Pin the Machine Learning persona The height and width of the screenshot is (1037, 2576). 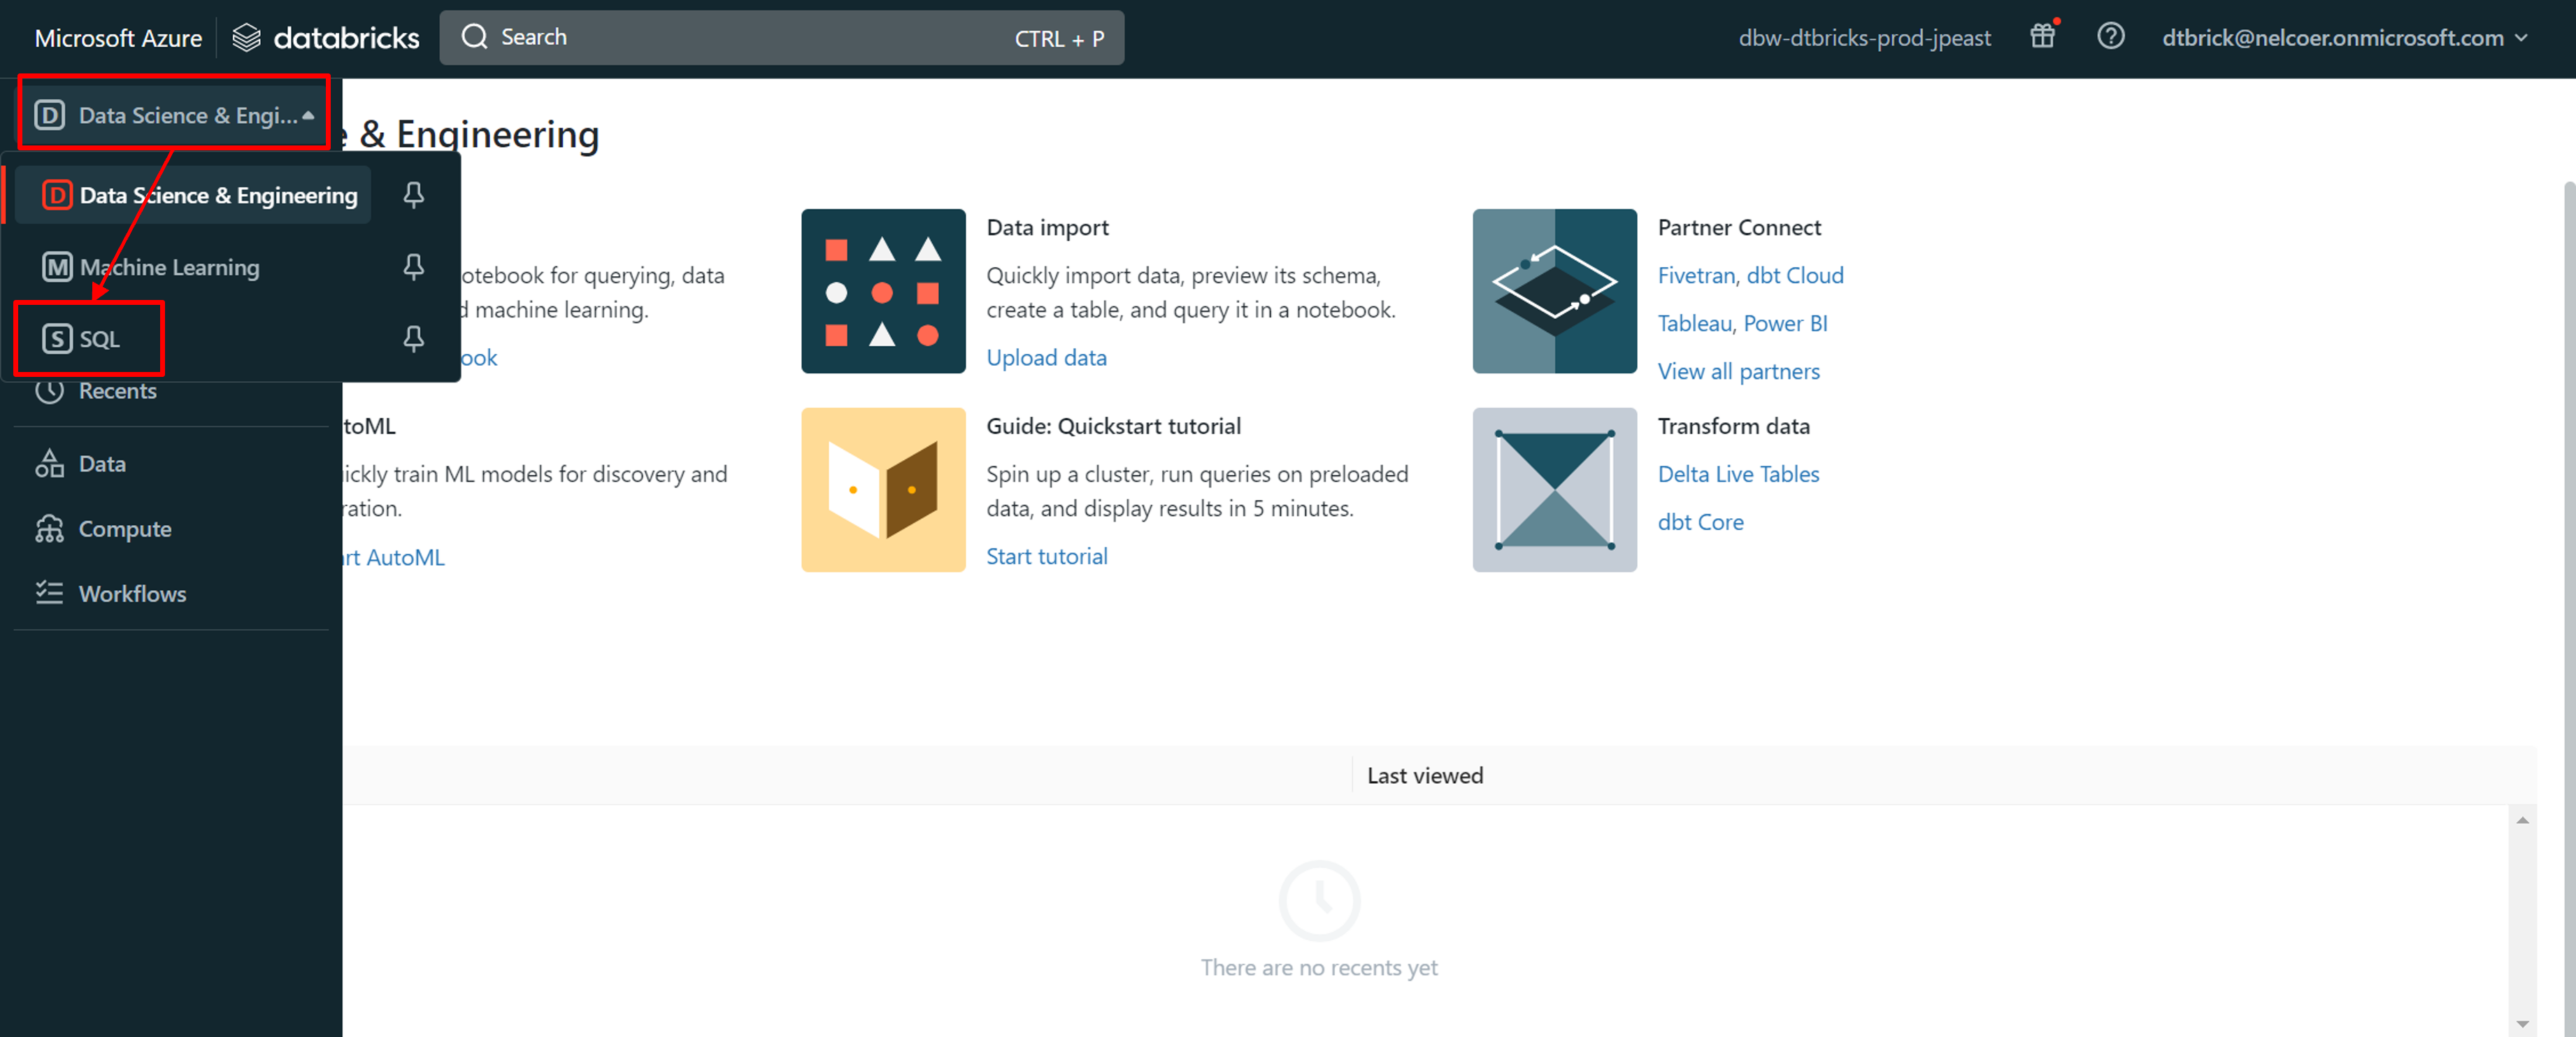click(x=414, y=267)
